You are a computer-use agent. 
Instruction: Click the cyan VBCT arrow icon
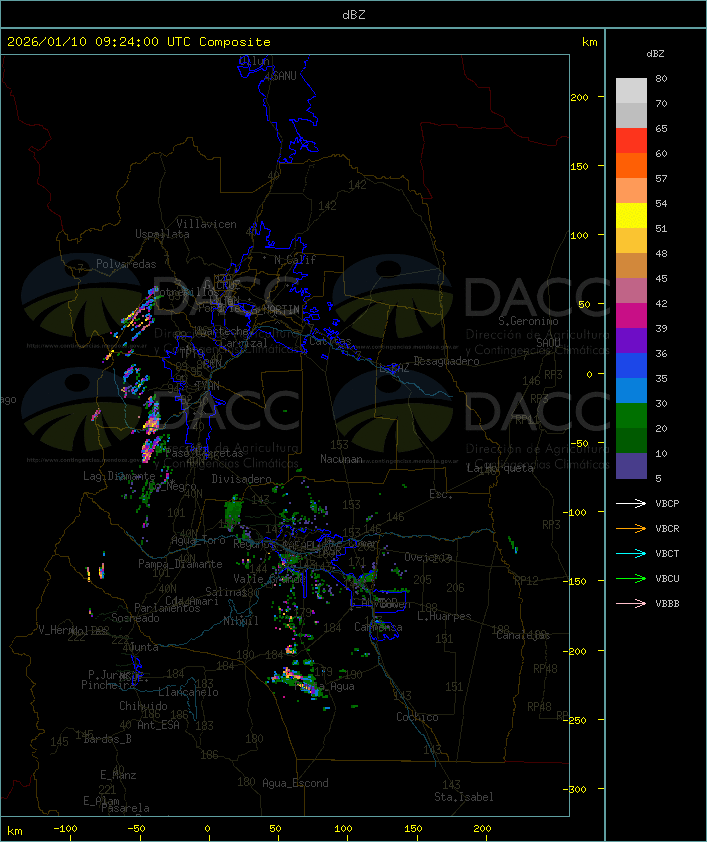(x=631, y=554)
